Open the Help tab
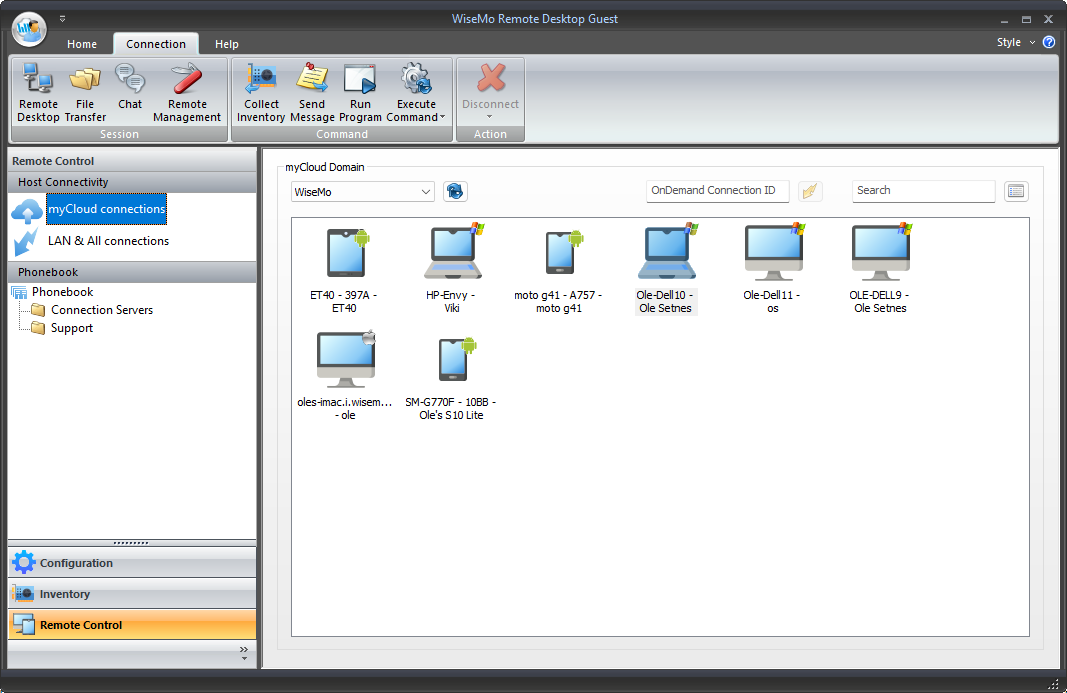Viewport: 1067px width, 693px height. click(226, 43)
